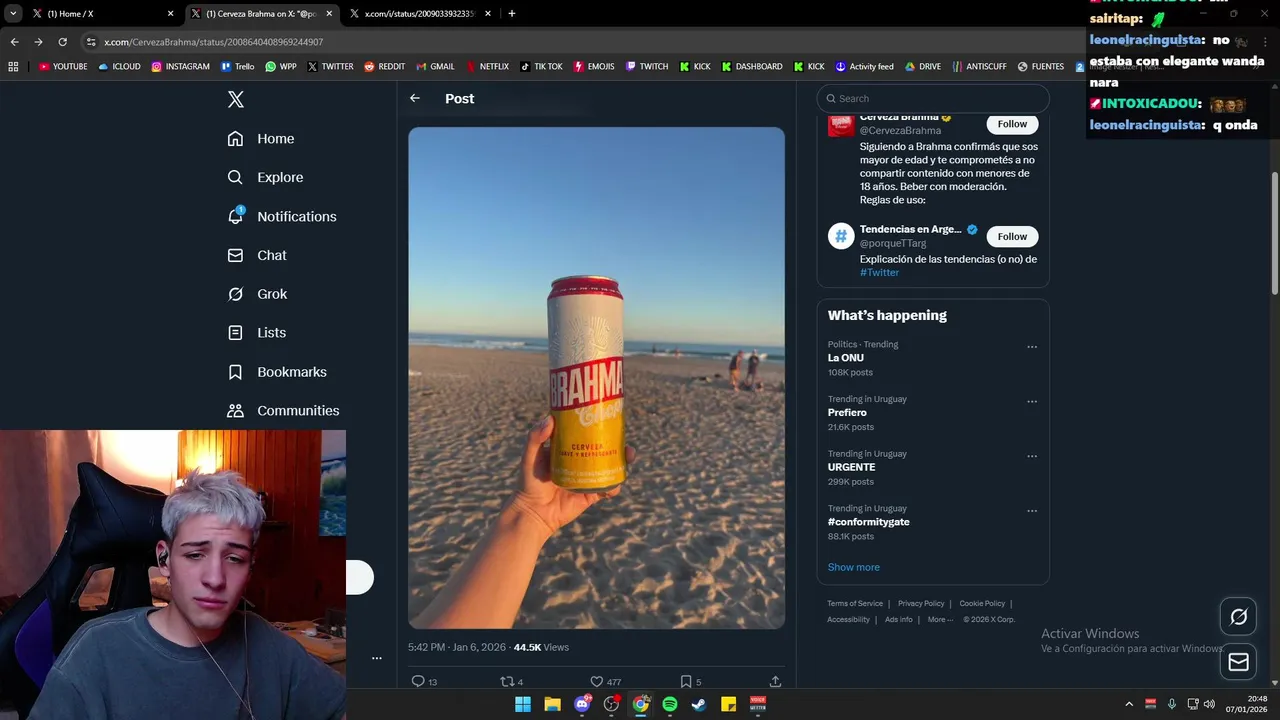Open the Trello bookmark
Viewport: 1280px width, 720px height.
pyautogui.click(x=237, y=67)
